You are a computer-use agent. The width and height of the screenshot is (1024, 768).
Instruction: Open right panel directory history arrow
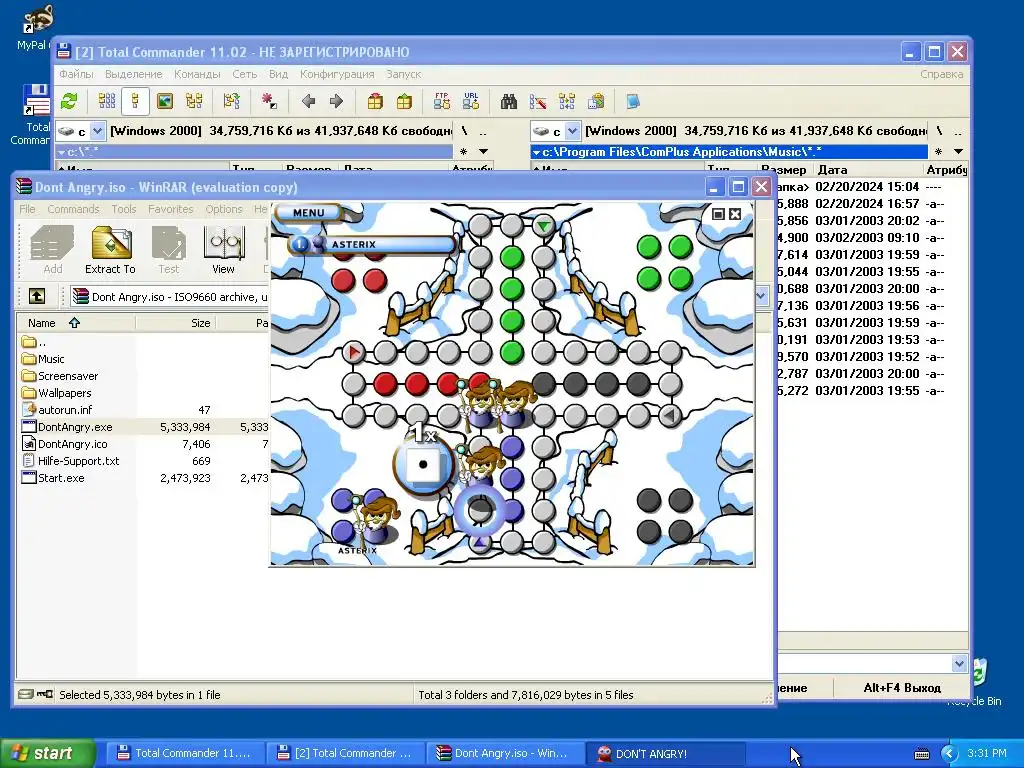(958, 152)
